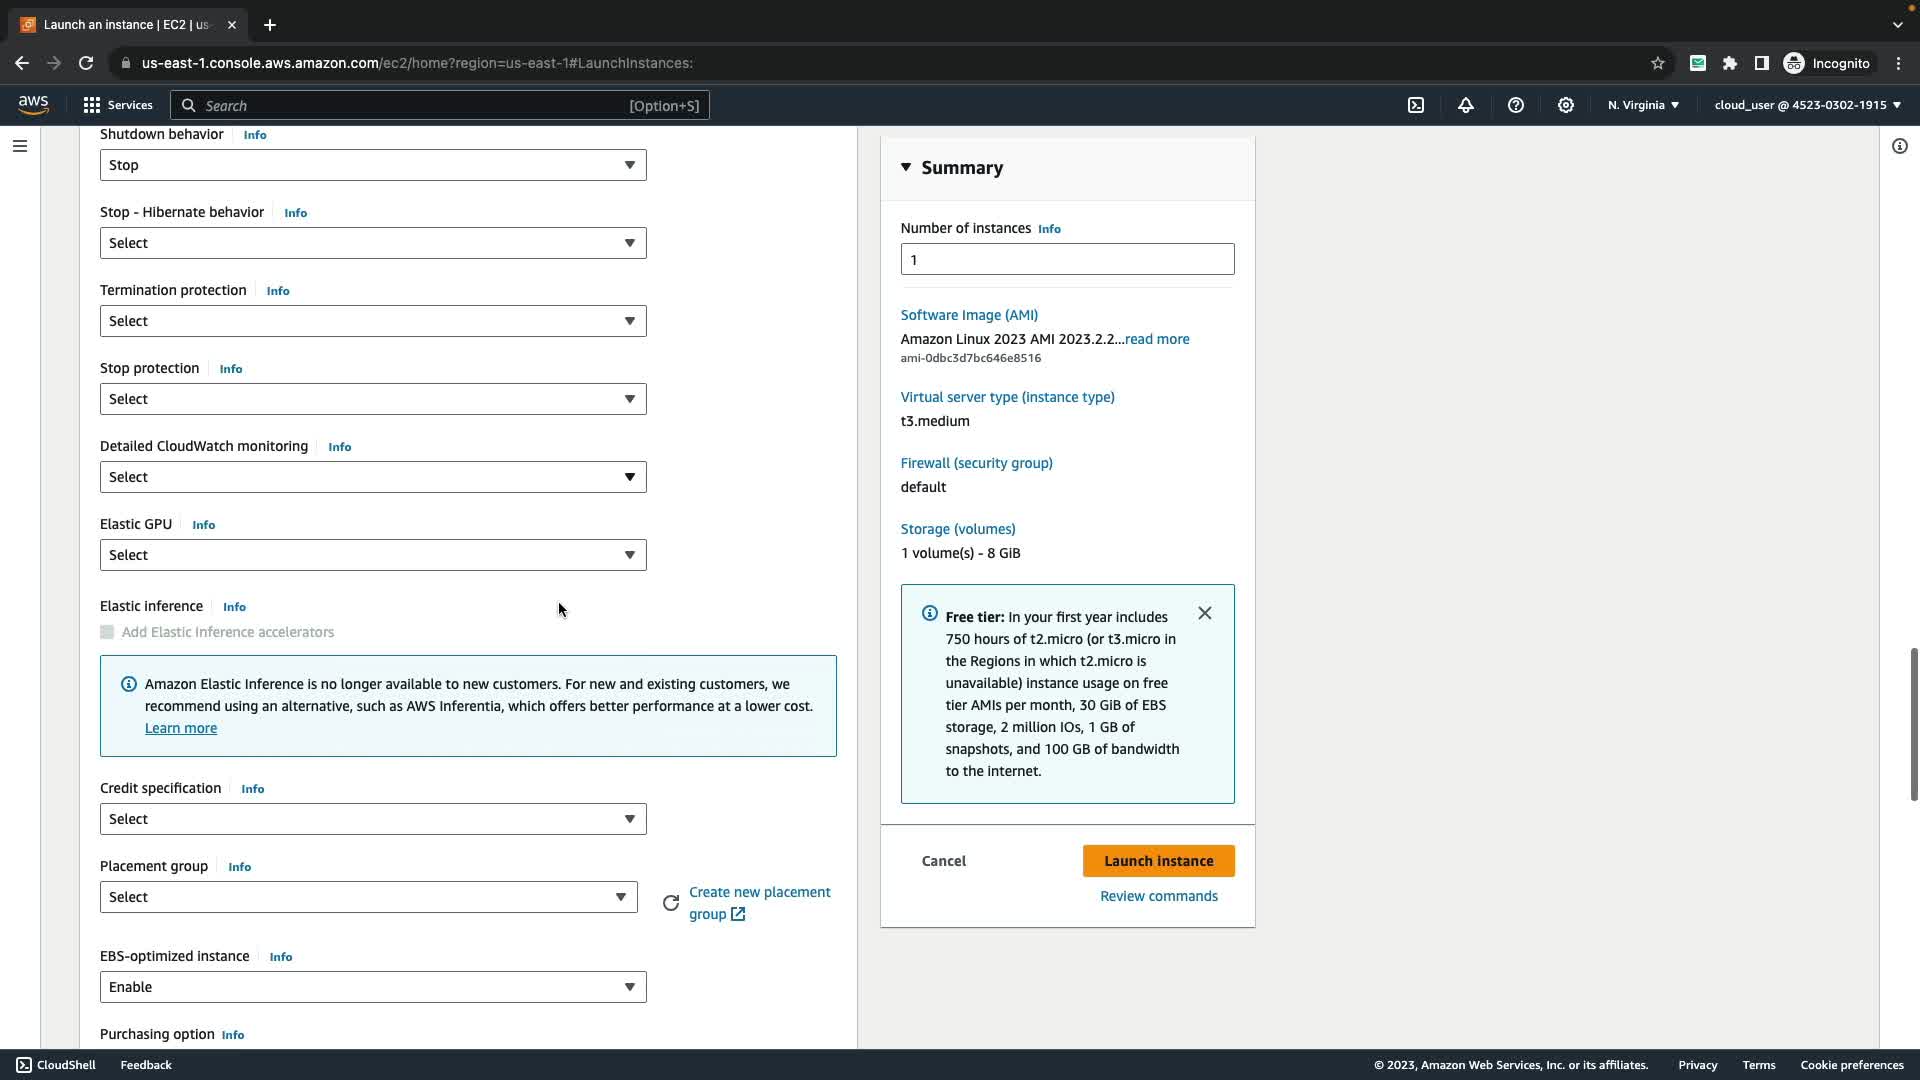Open the notifications bell icon
Screen dimensions: 1920x1080
click(1466, 105)
